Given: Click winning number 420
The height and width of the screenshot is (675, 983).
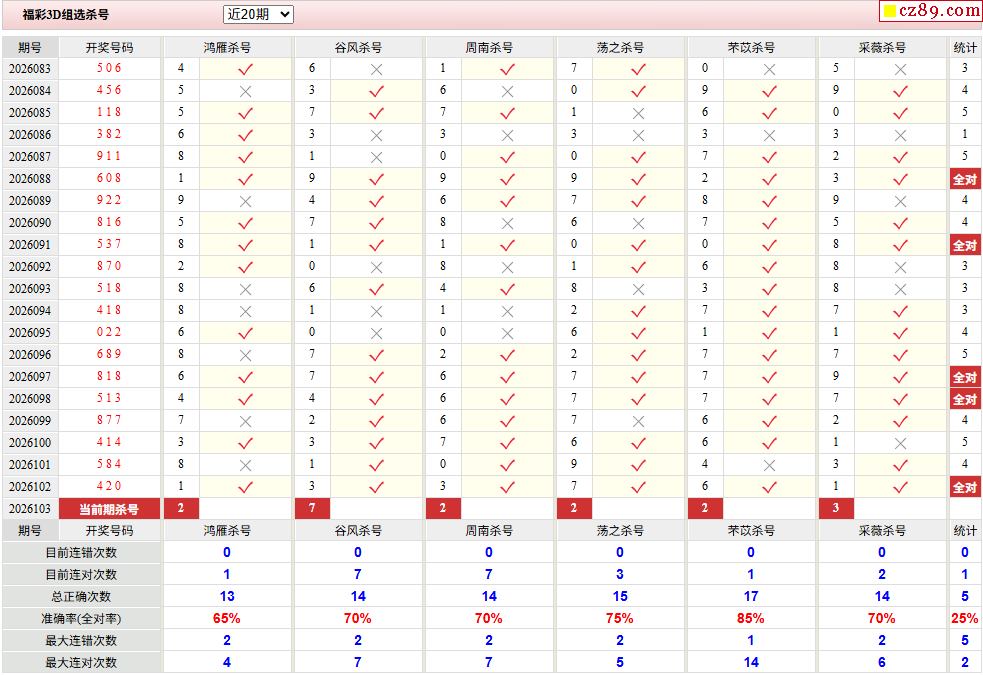Looking at the screenshot, I should (x=109, y=486).
